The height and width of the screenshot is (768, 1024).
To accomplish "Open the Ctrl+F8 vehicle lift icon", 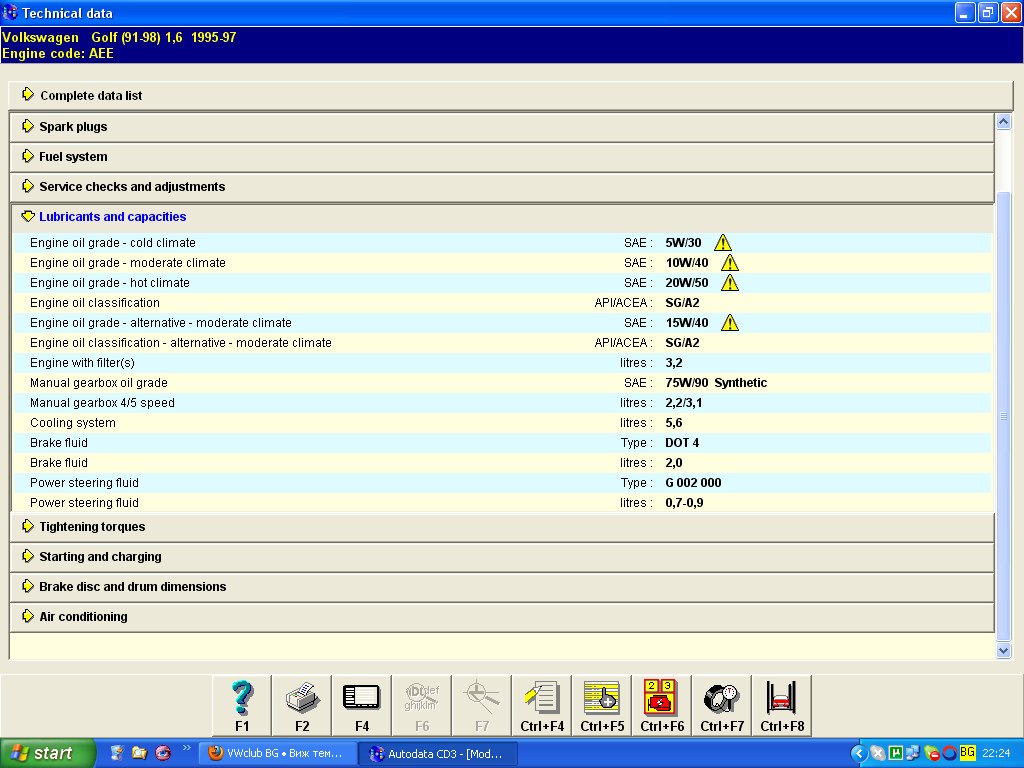I will [782, 705].
